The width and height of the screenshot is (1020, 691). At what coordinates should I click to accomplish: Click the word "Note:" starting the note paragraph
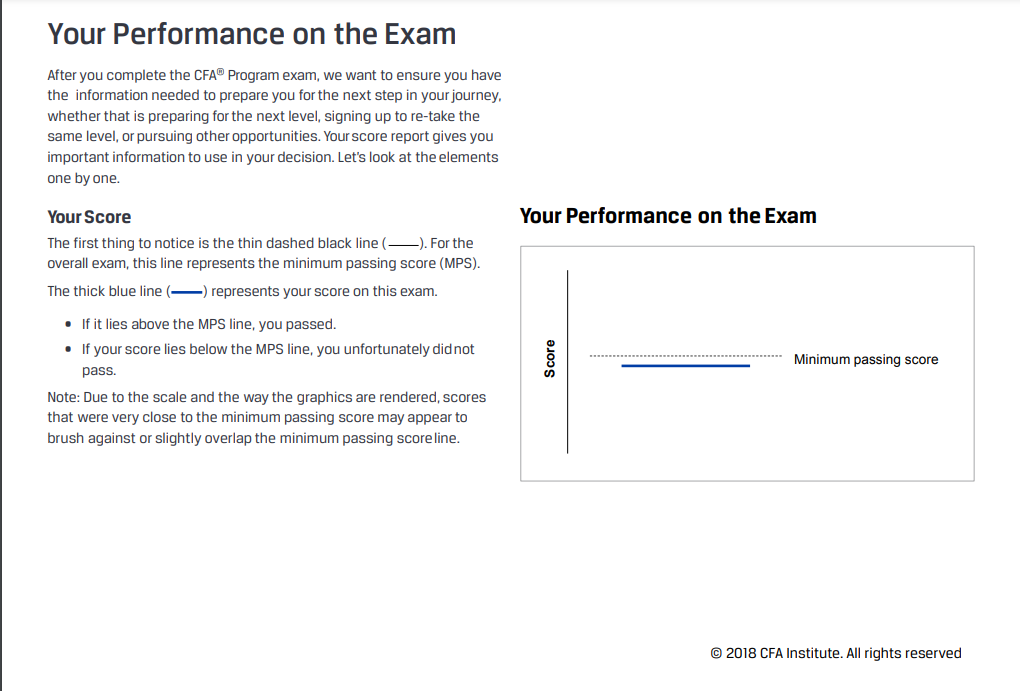(64, 398)
